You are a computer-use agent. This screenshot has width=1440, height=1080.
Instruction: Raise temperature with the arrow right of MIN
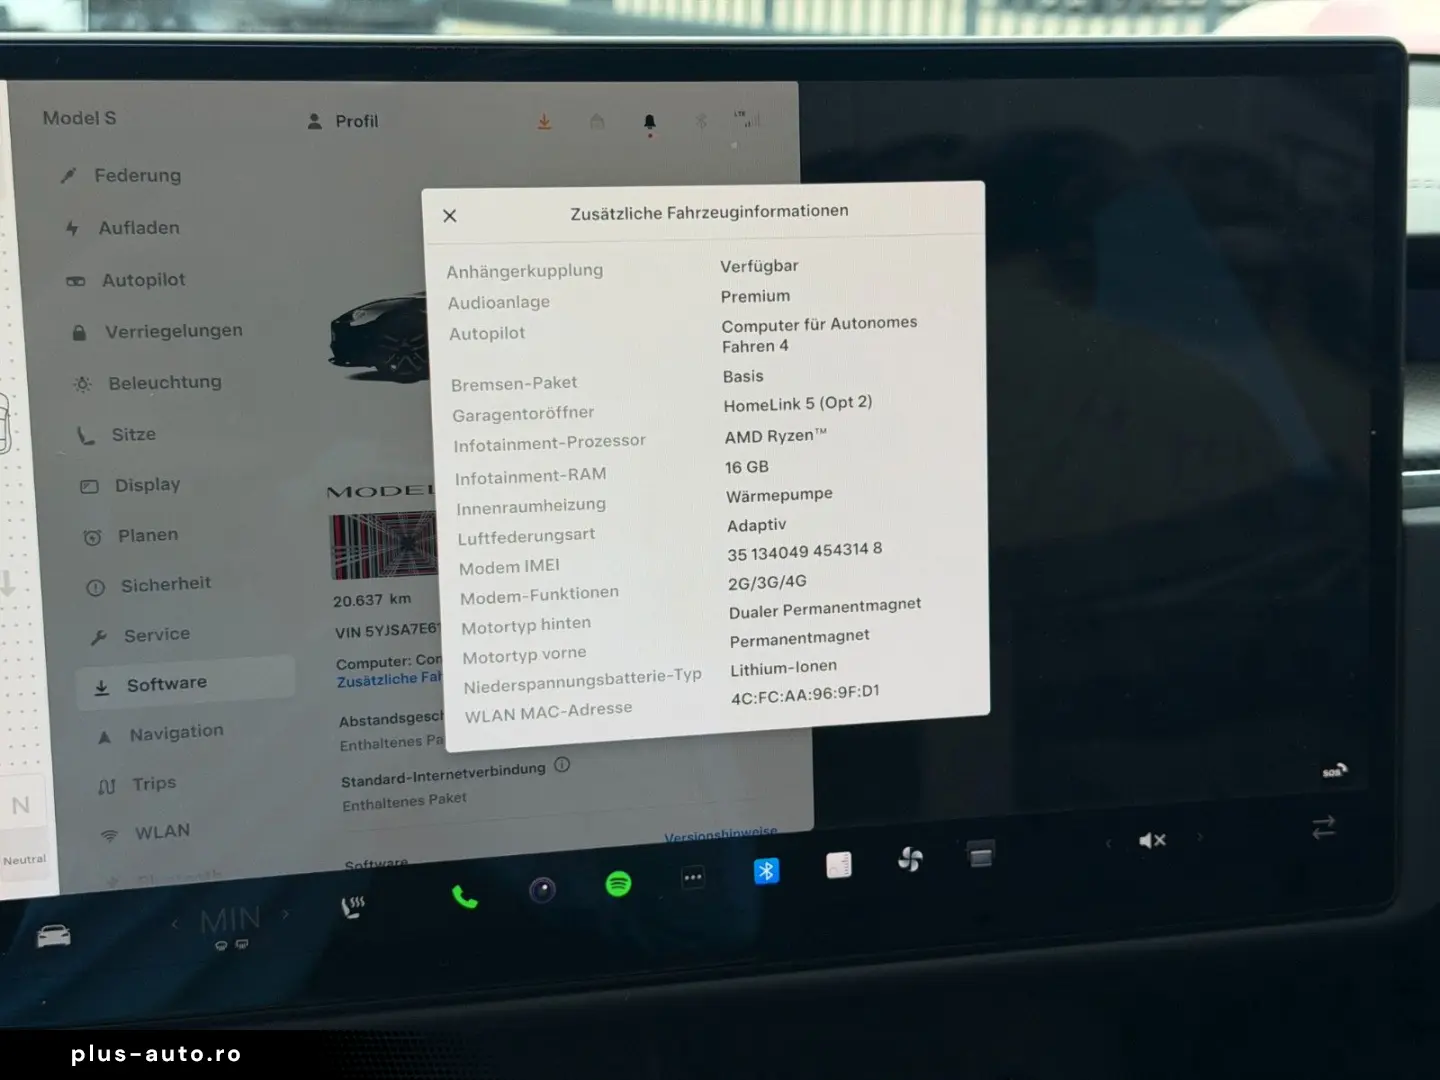[286, 914]
